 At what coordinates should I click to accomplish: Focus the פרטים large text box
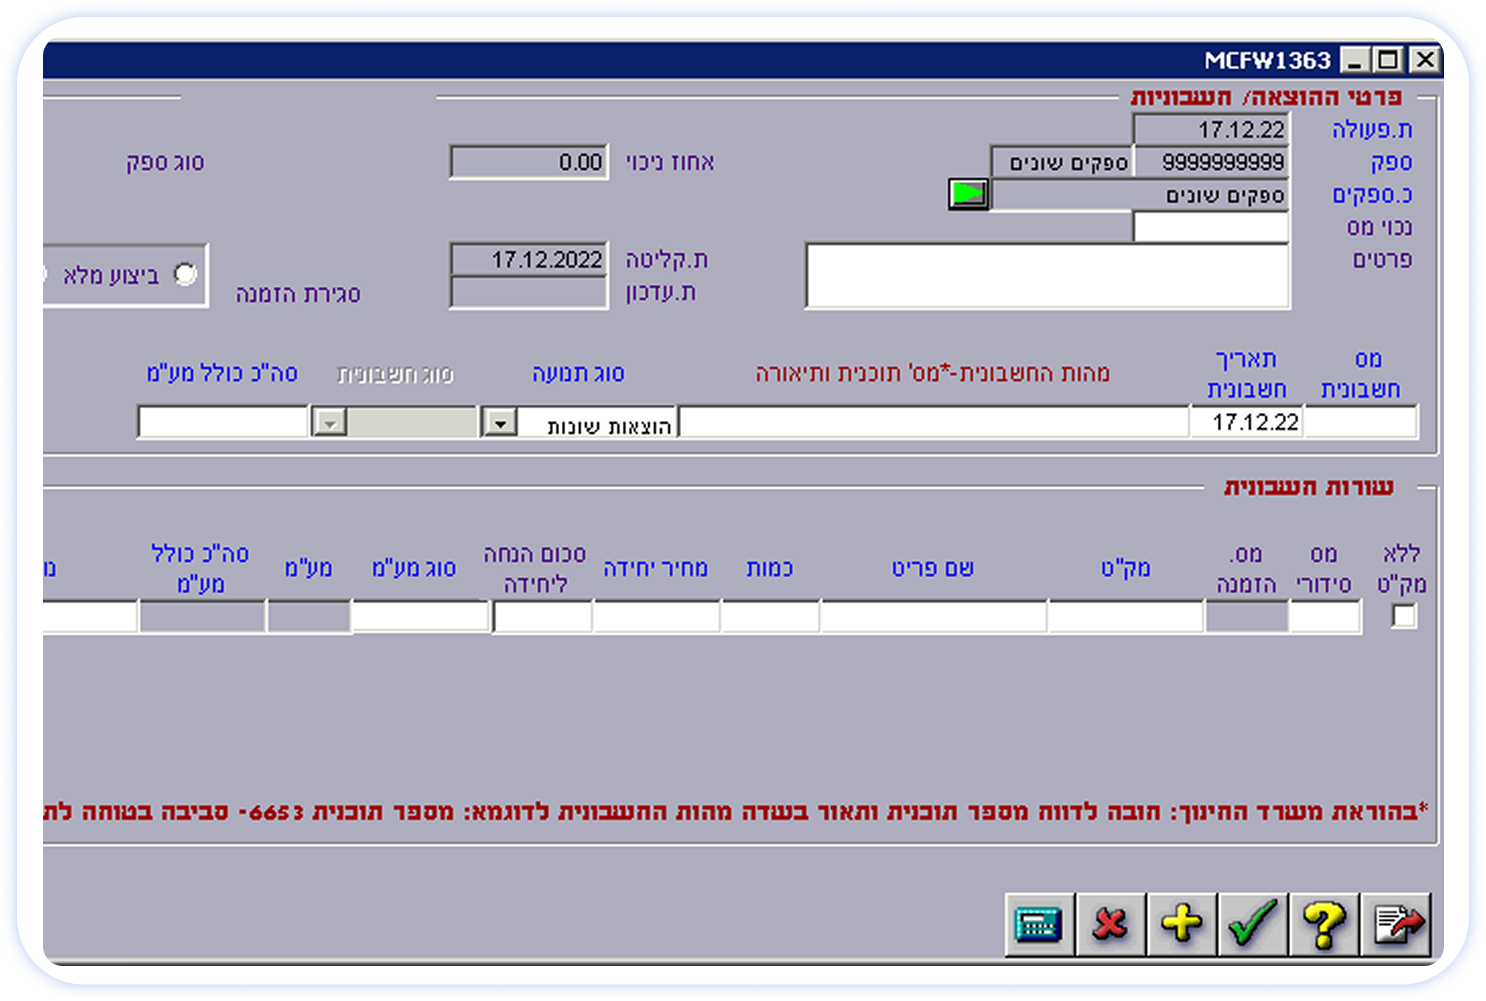pos(1047,276)
